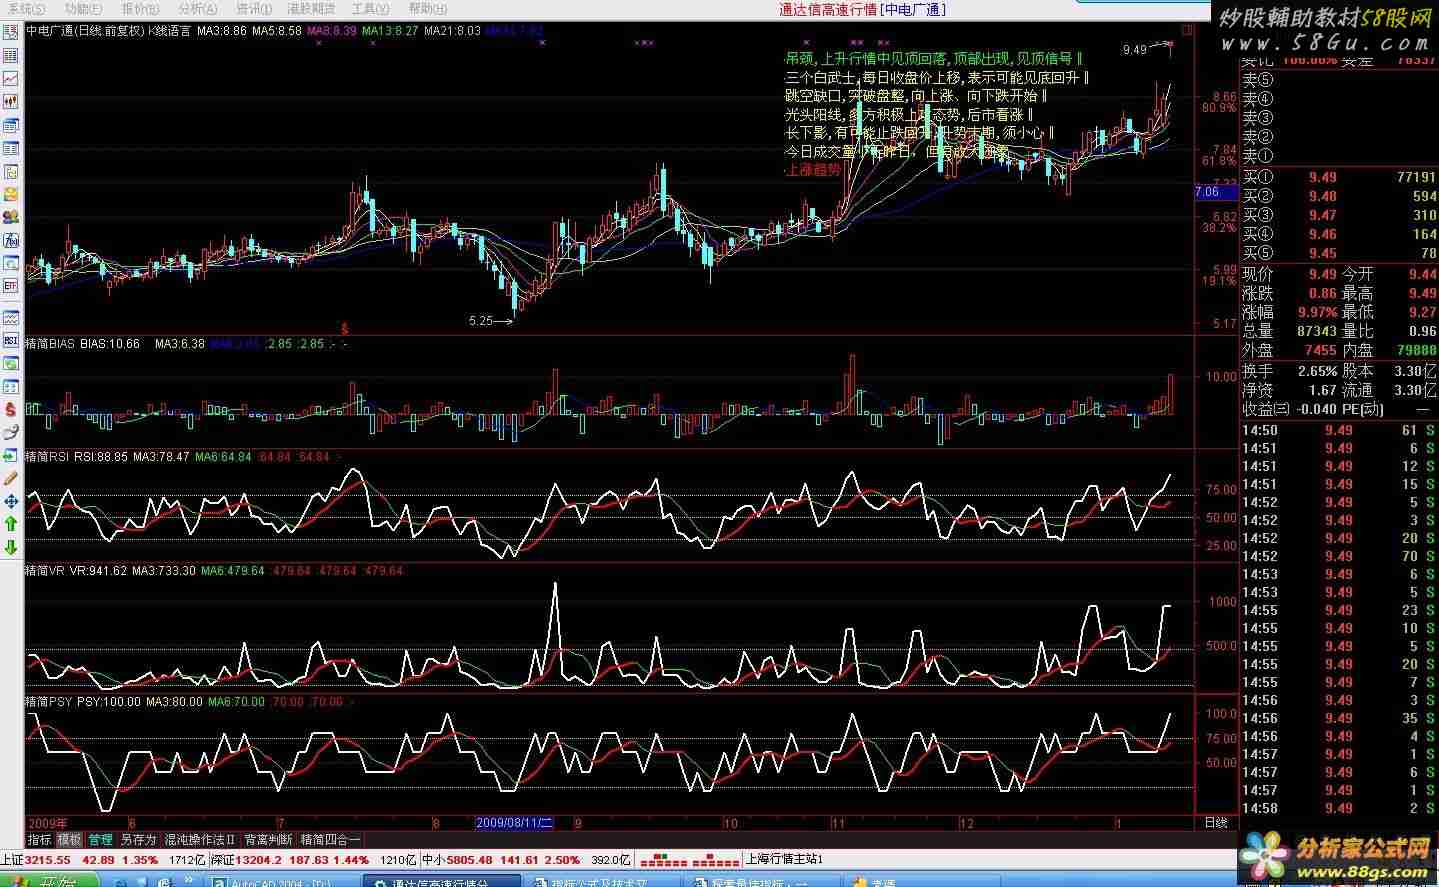
Task: Click 上海行情主站1 server status
Action: (784, 860)
